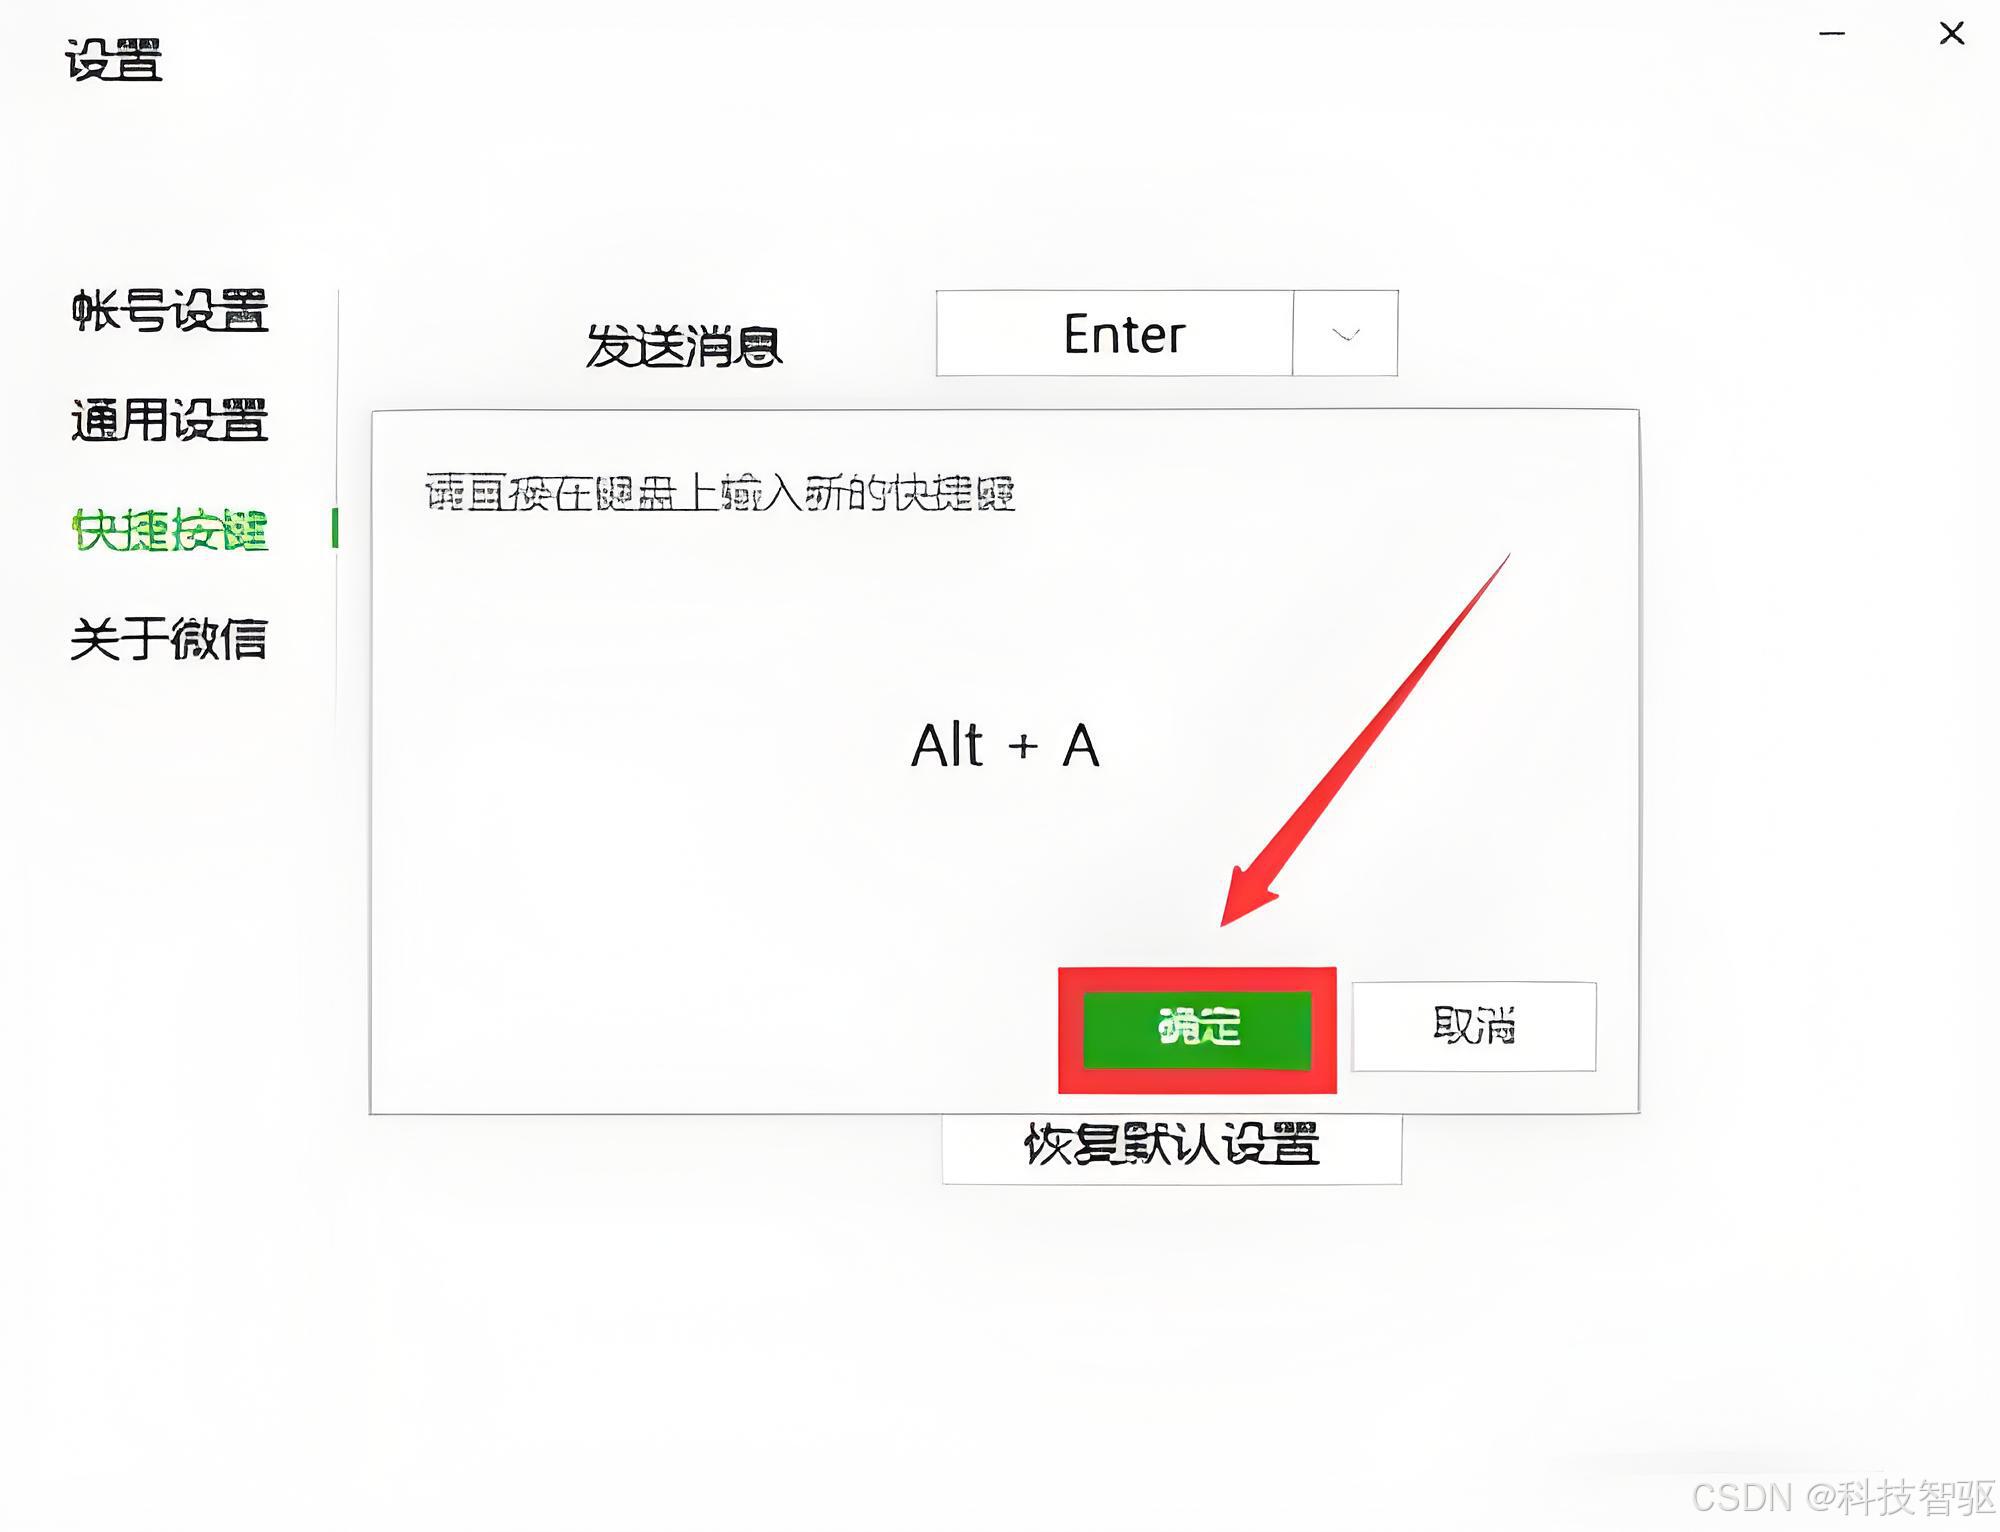2000x1532 pixels.
Task: Click the 设置 window title
Action: (x=113, y=59)
